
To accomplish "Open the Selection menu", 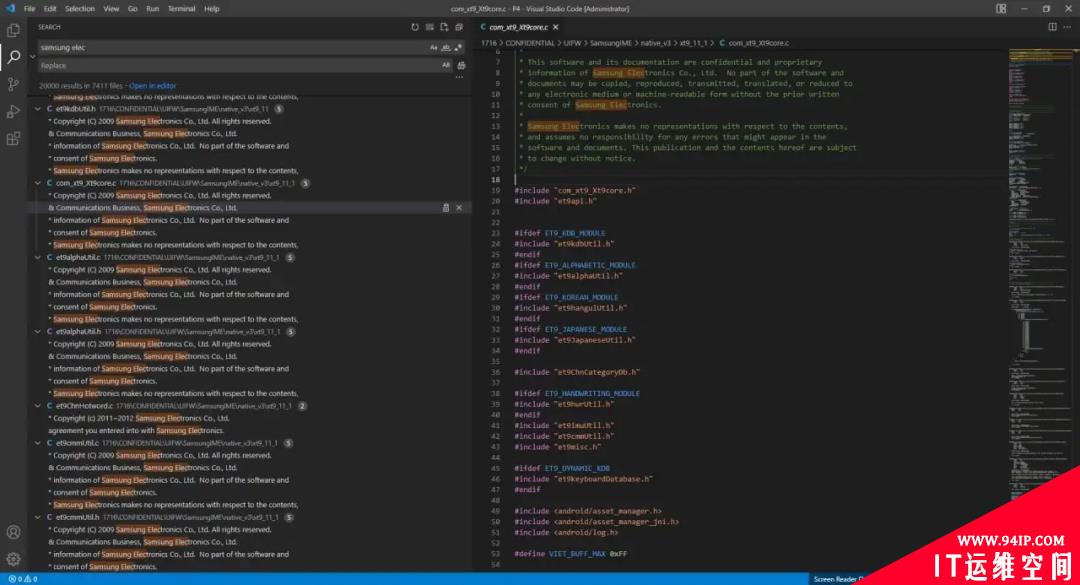I will [80, 9].
